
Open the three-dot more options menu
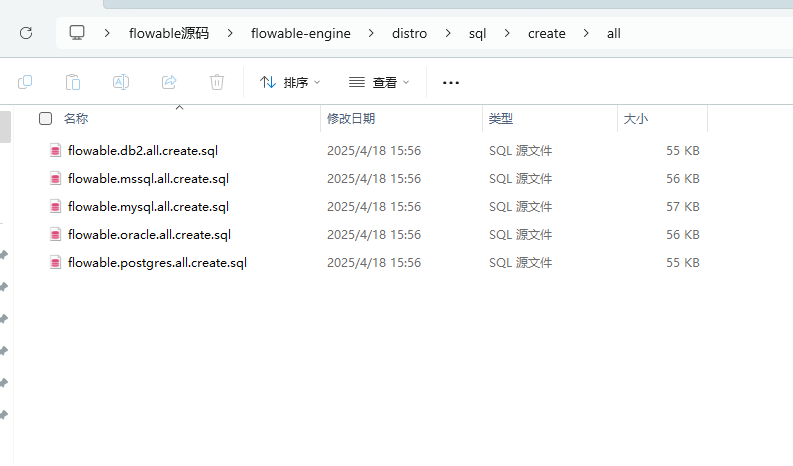coord(451,82)
